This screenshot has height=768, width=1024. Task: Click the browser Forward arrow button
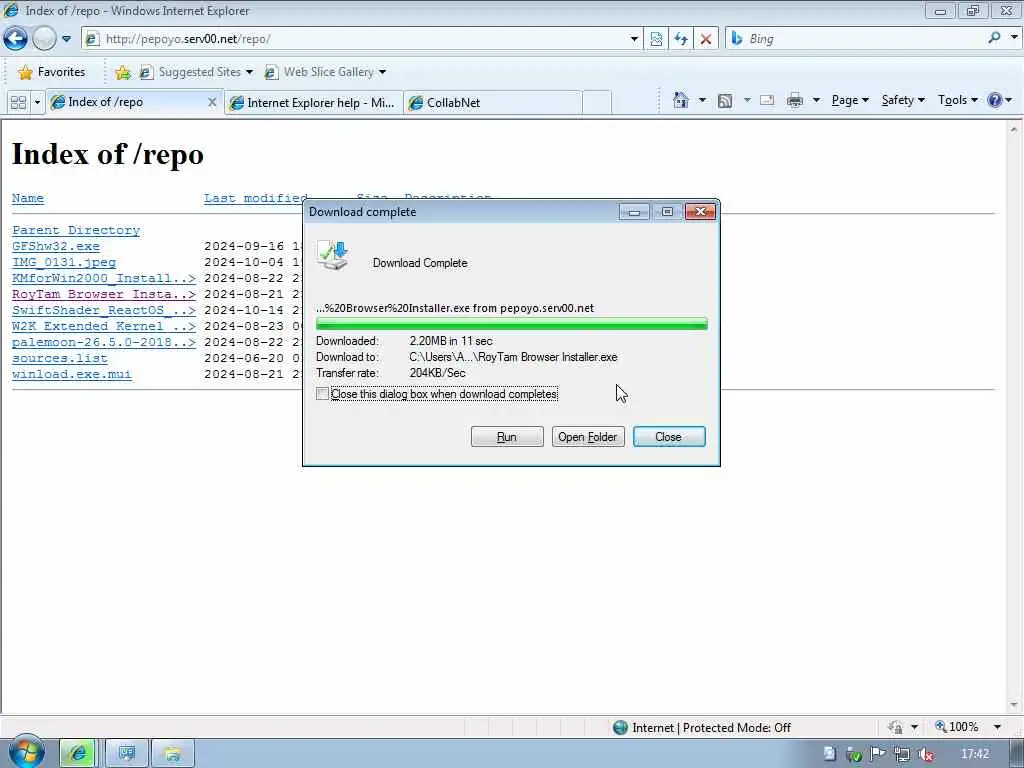[x=44, y=39]
